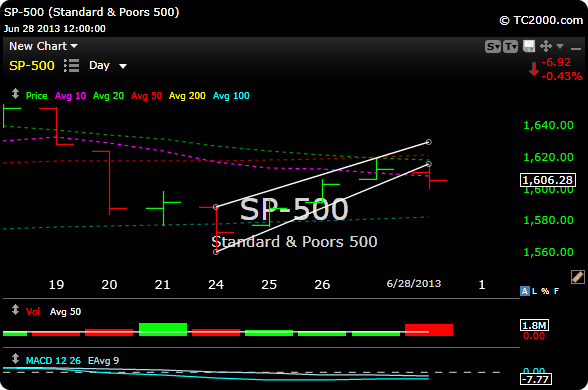Click the move crosshair arrows icon
The height and width of the screenshot is (390, 588).
[x=546, y=46]
